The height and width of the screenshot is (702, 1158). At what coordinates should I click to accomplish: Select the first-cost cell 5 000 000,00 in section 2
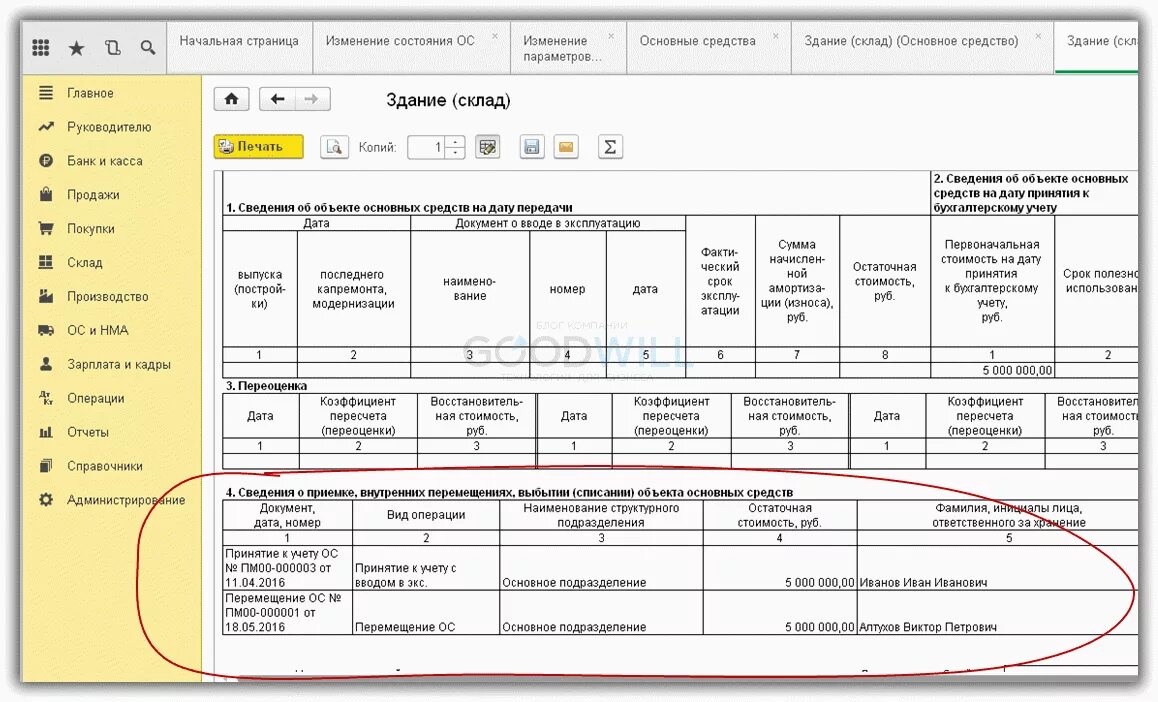coord(993,370)
